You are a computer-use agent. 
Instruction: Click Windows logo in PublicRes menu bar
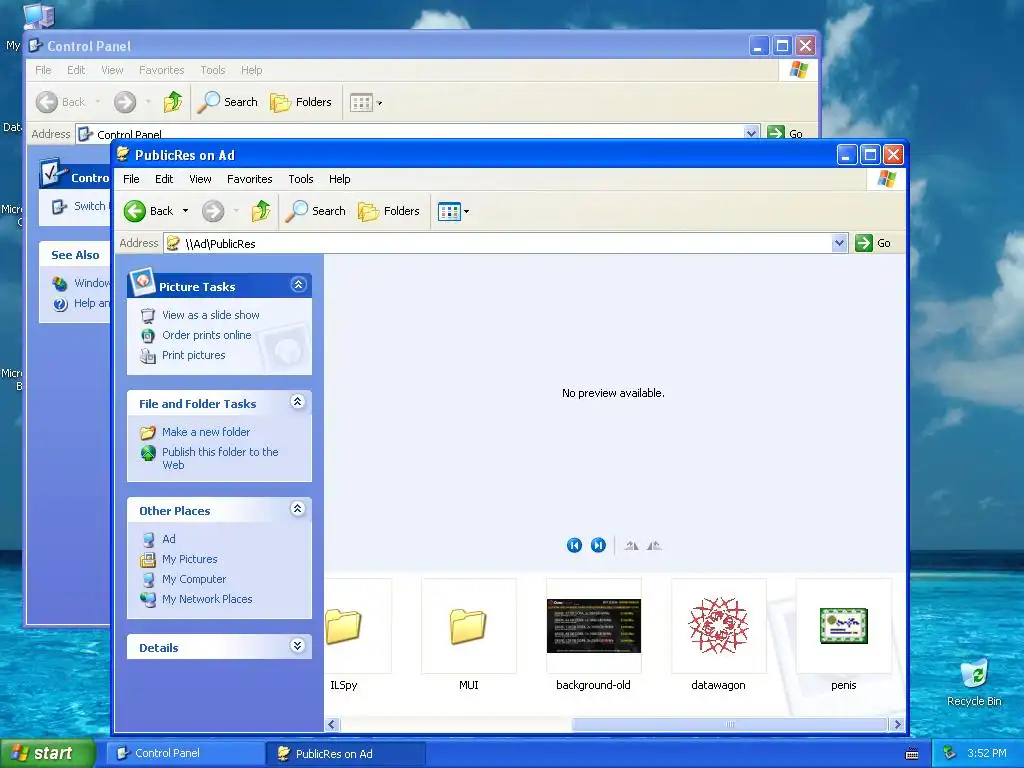click(887, 179)
